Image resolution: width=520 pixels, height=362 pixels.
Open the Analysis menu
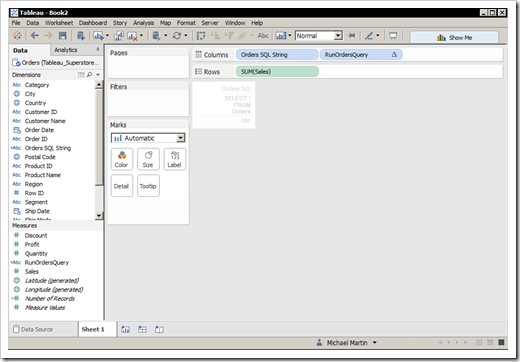(x=144, y=23)
